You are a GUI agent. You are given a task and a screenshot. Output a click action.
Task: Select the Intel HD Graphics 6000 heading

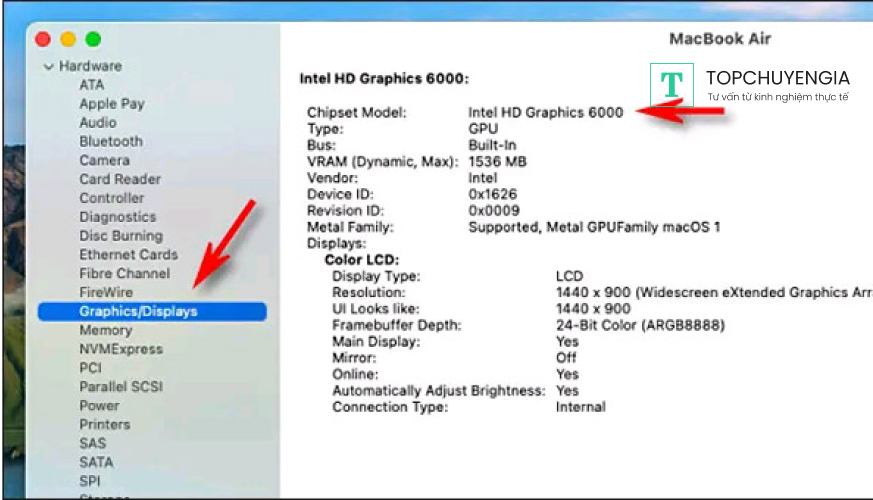click(x=384, y=78)
